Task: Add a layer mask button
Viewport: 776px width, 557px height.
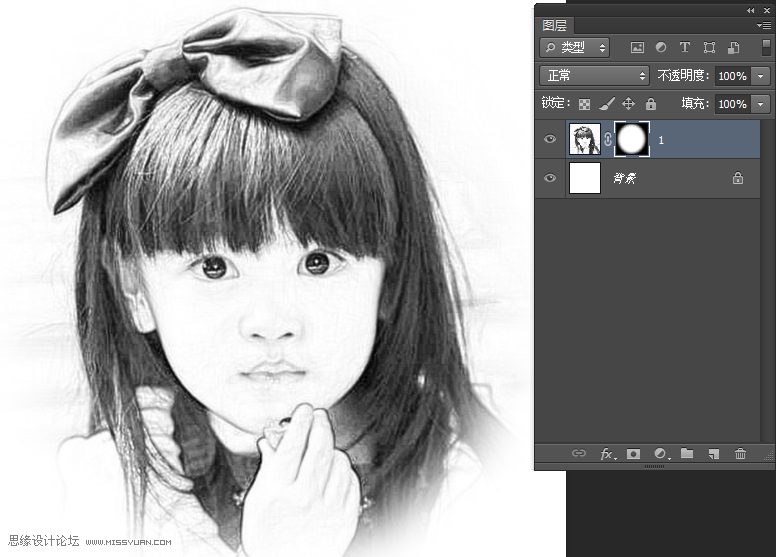Action: [x=633, y=454]
